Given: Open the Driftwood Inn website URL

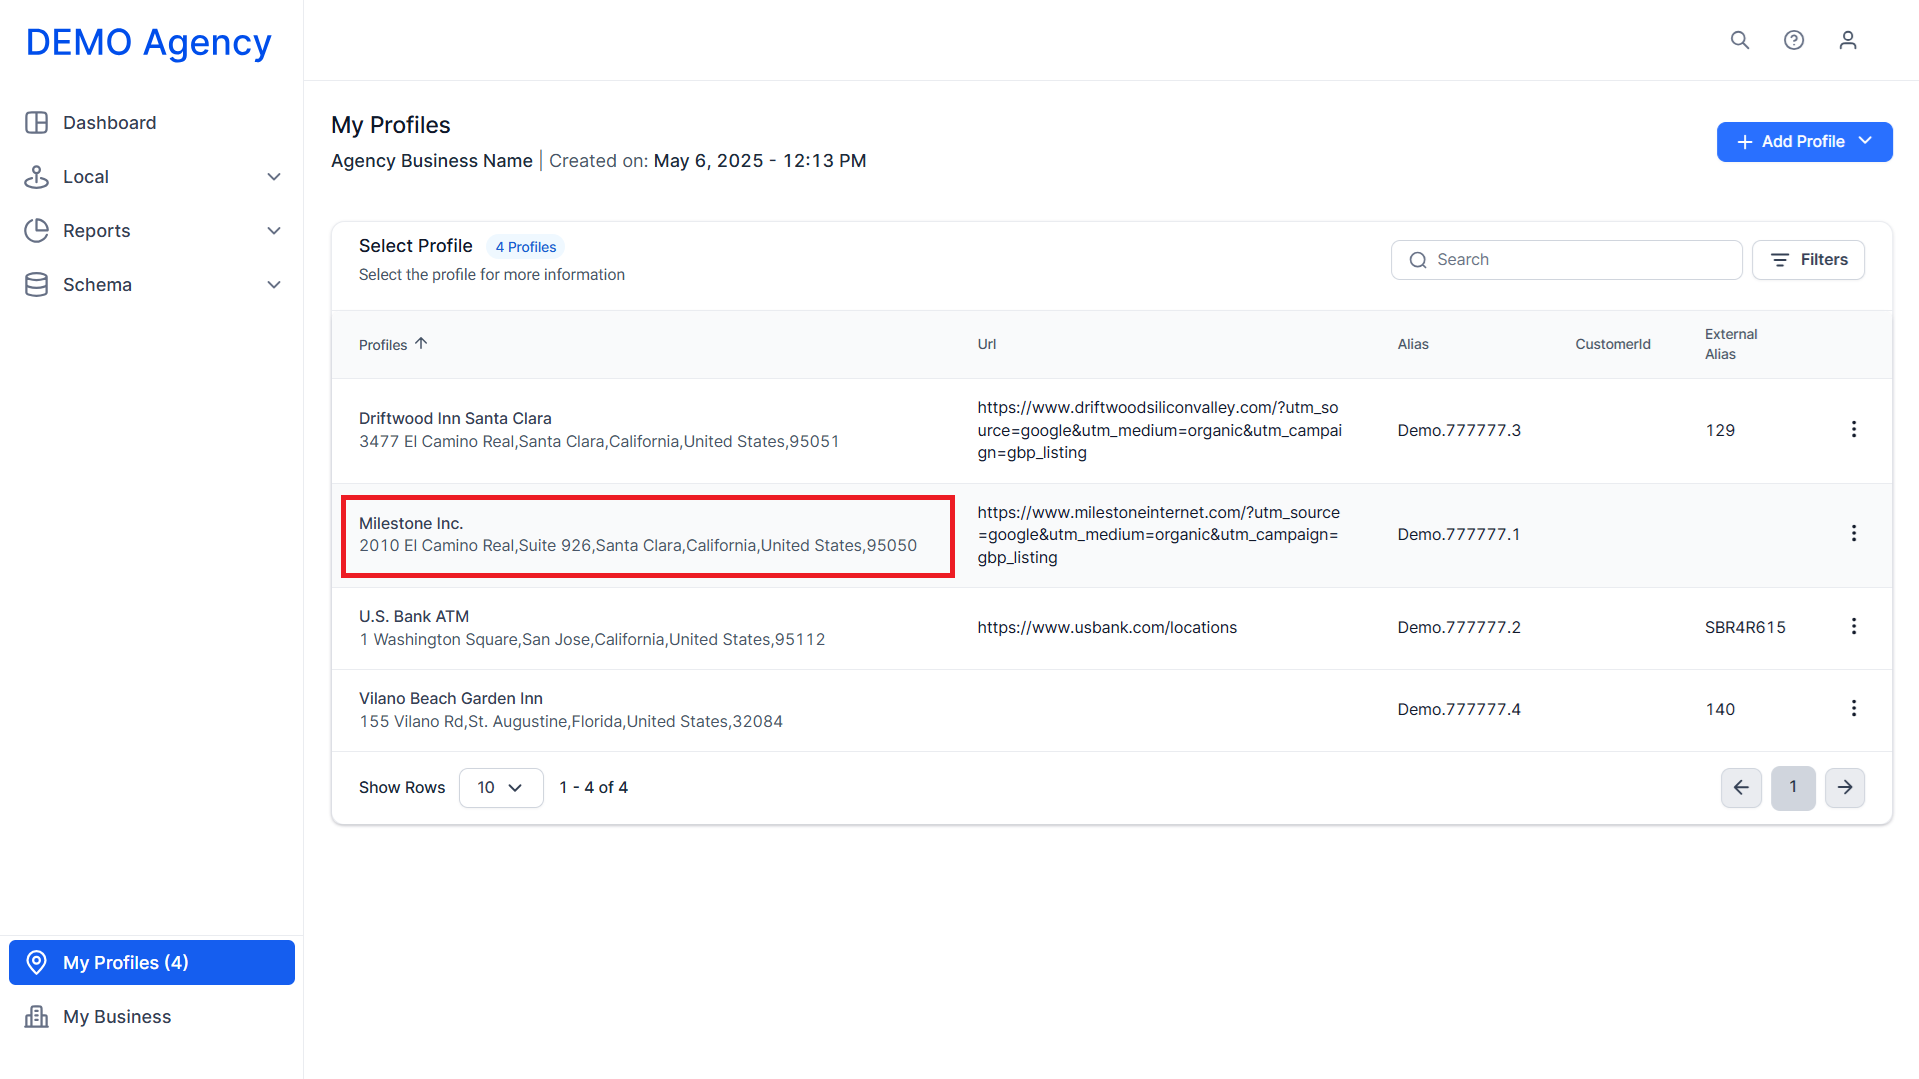Looking at the screenshot, I should coord(1159,430).
